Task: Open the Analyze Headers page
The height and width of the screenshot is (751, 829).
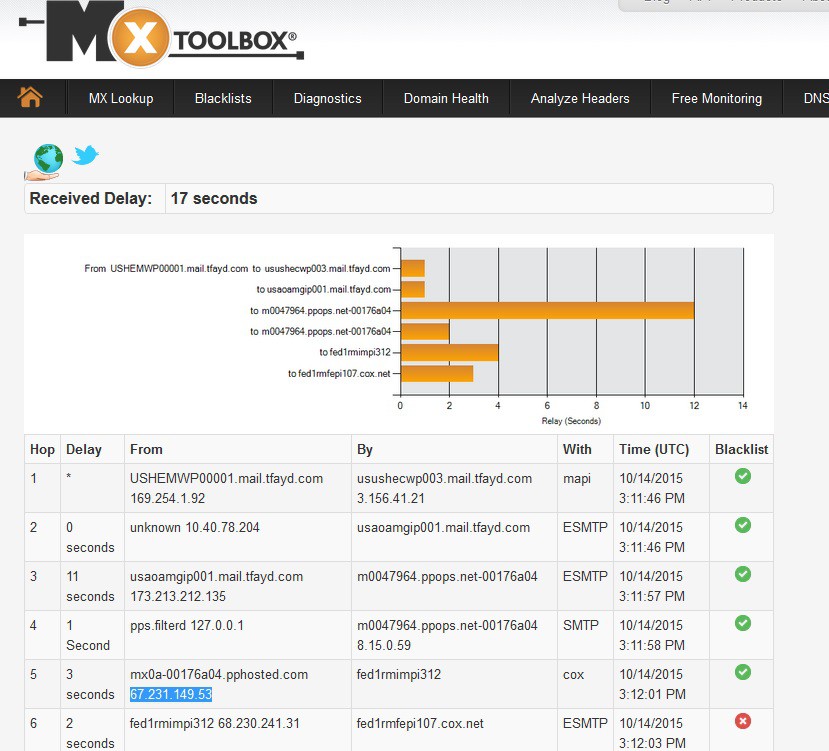Action: [580, 98]
